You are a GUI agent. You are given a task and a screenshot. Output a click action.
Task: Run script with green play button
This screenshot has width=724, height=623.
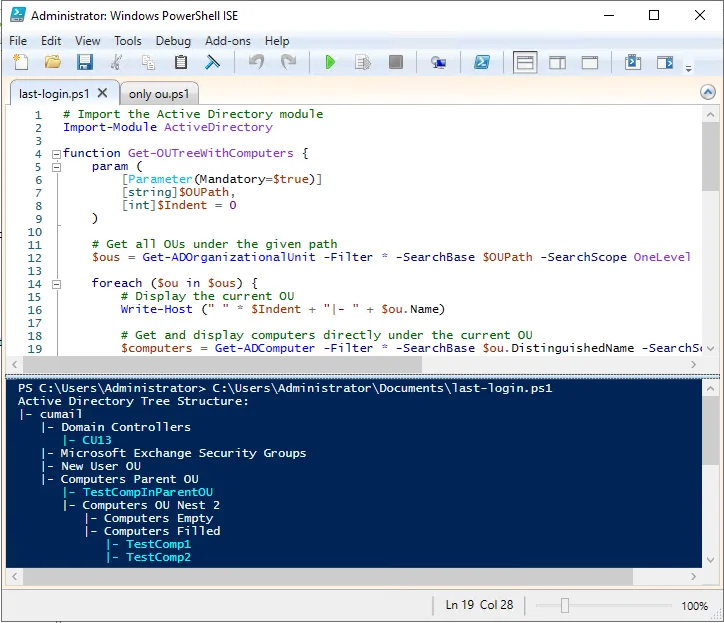point(330,62)
